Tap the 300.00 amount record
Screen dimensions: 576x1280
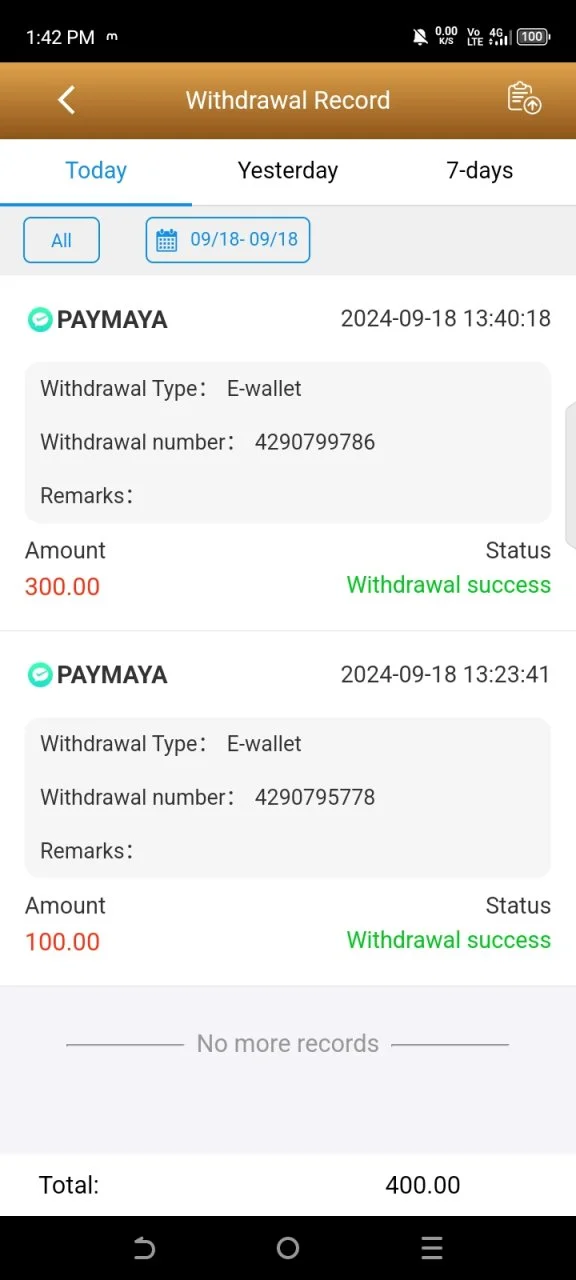coord(62,586)
